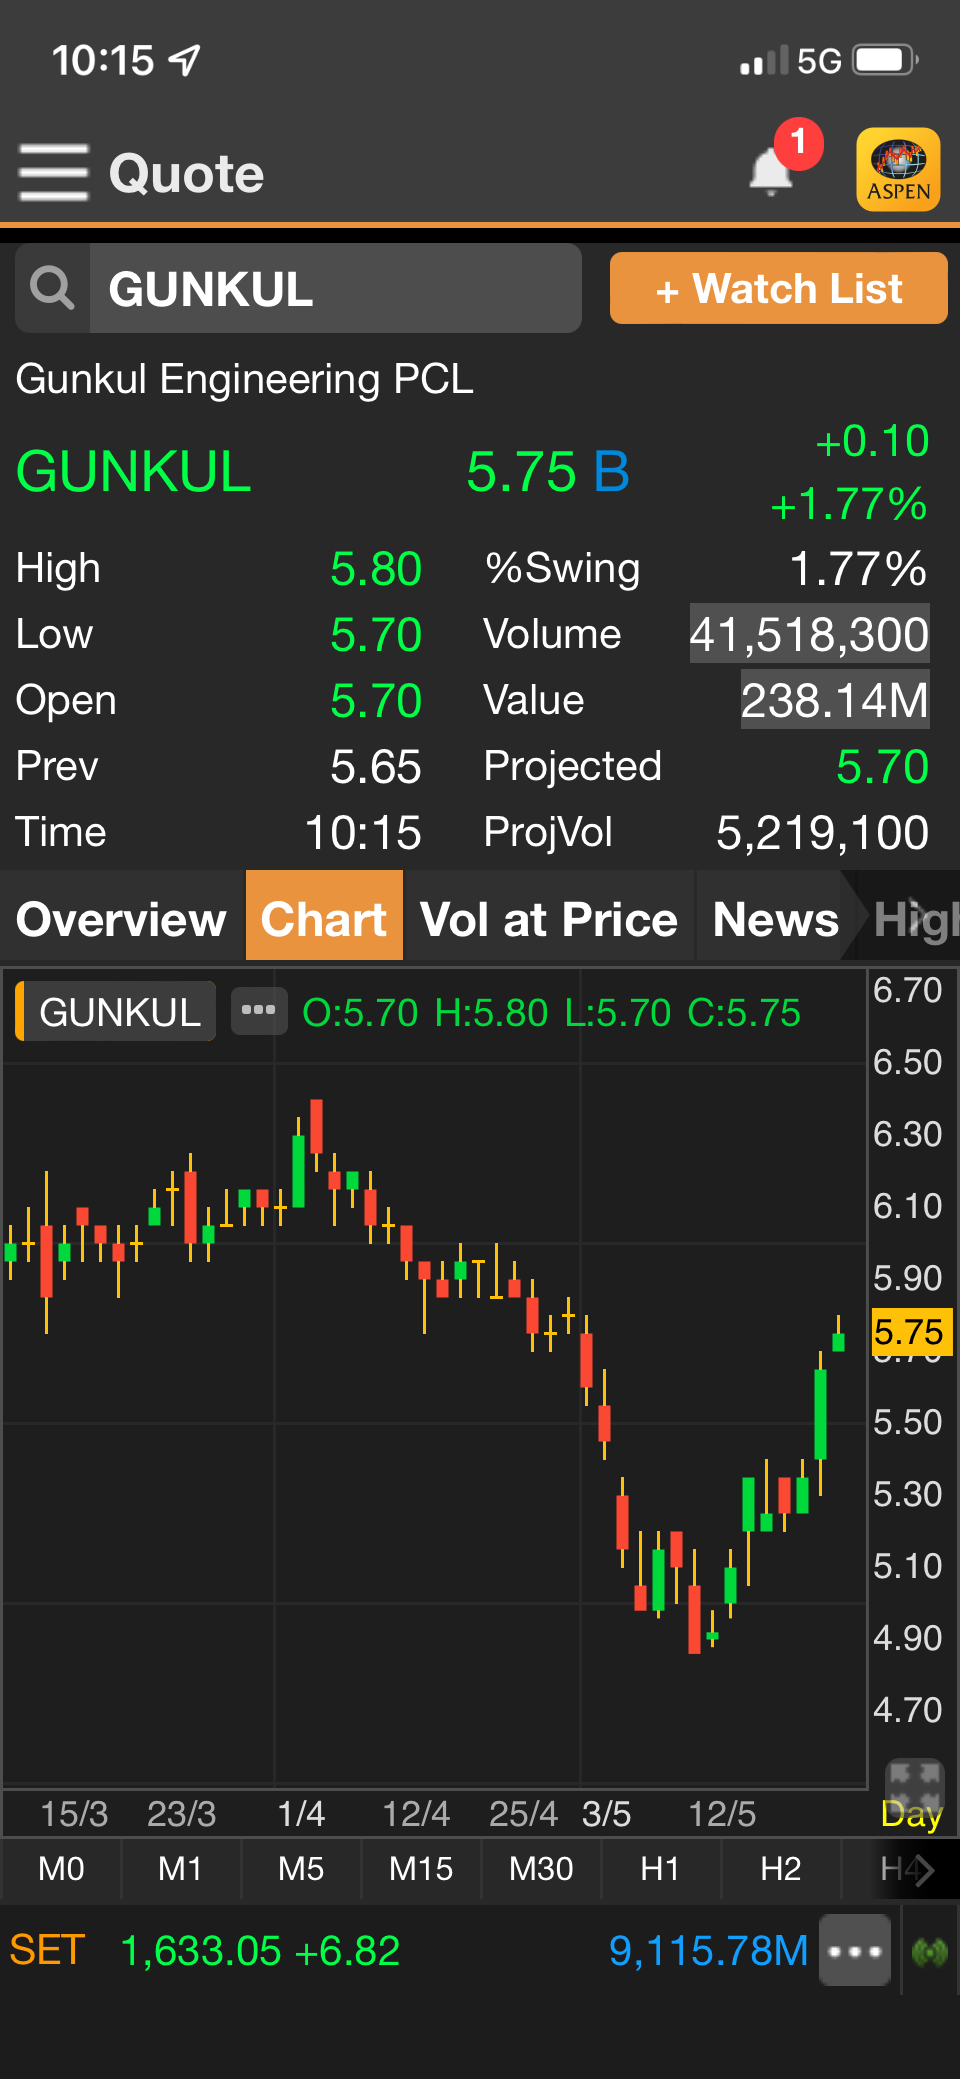Image resolution: width=960 pixels, height=2079 pixels.
Task: Open the News tab
Action: pos(776,919)
